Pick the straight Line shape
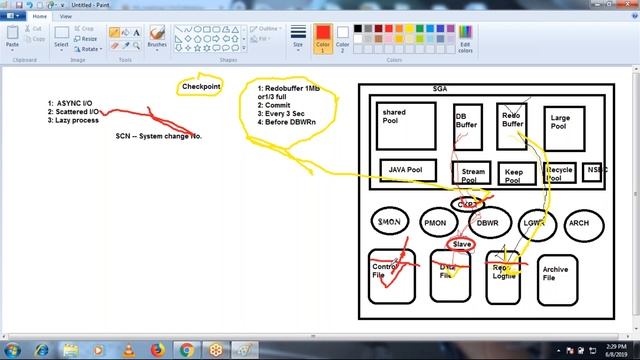This screenshot has width=640, height=360. 179,29
